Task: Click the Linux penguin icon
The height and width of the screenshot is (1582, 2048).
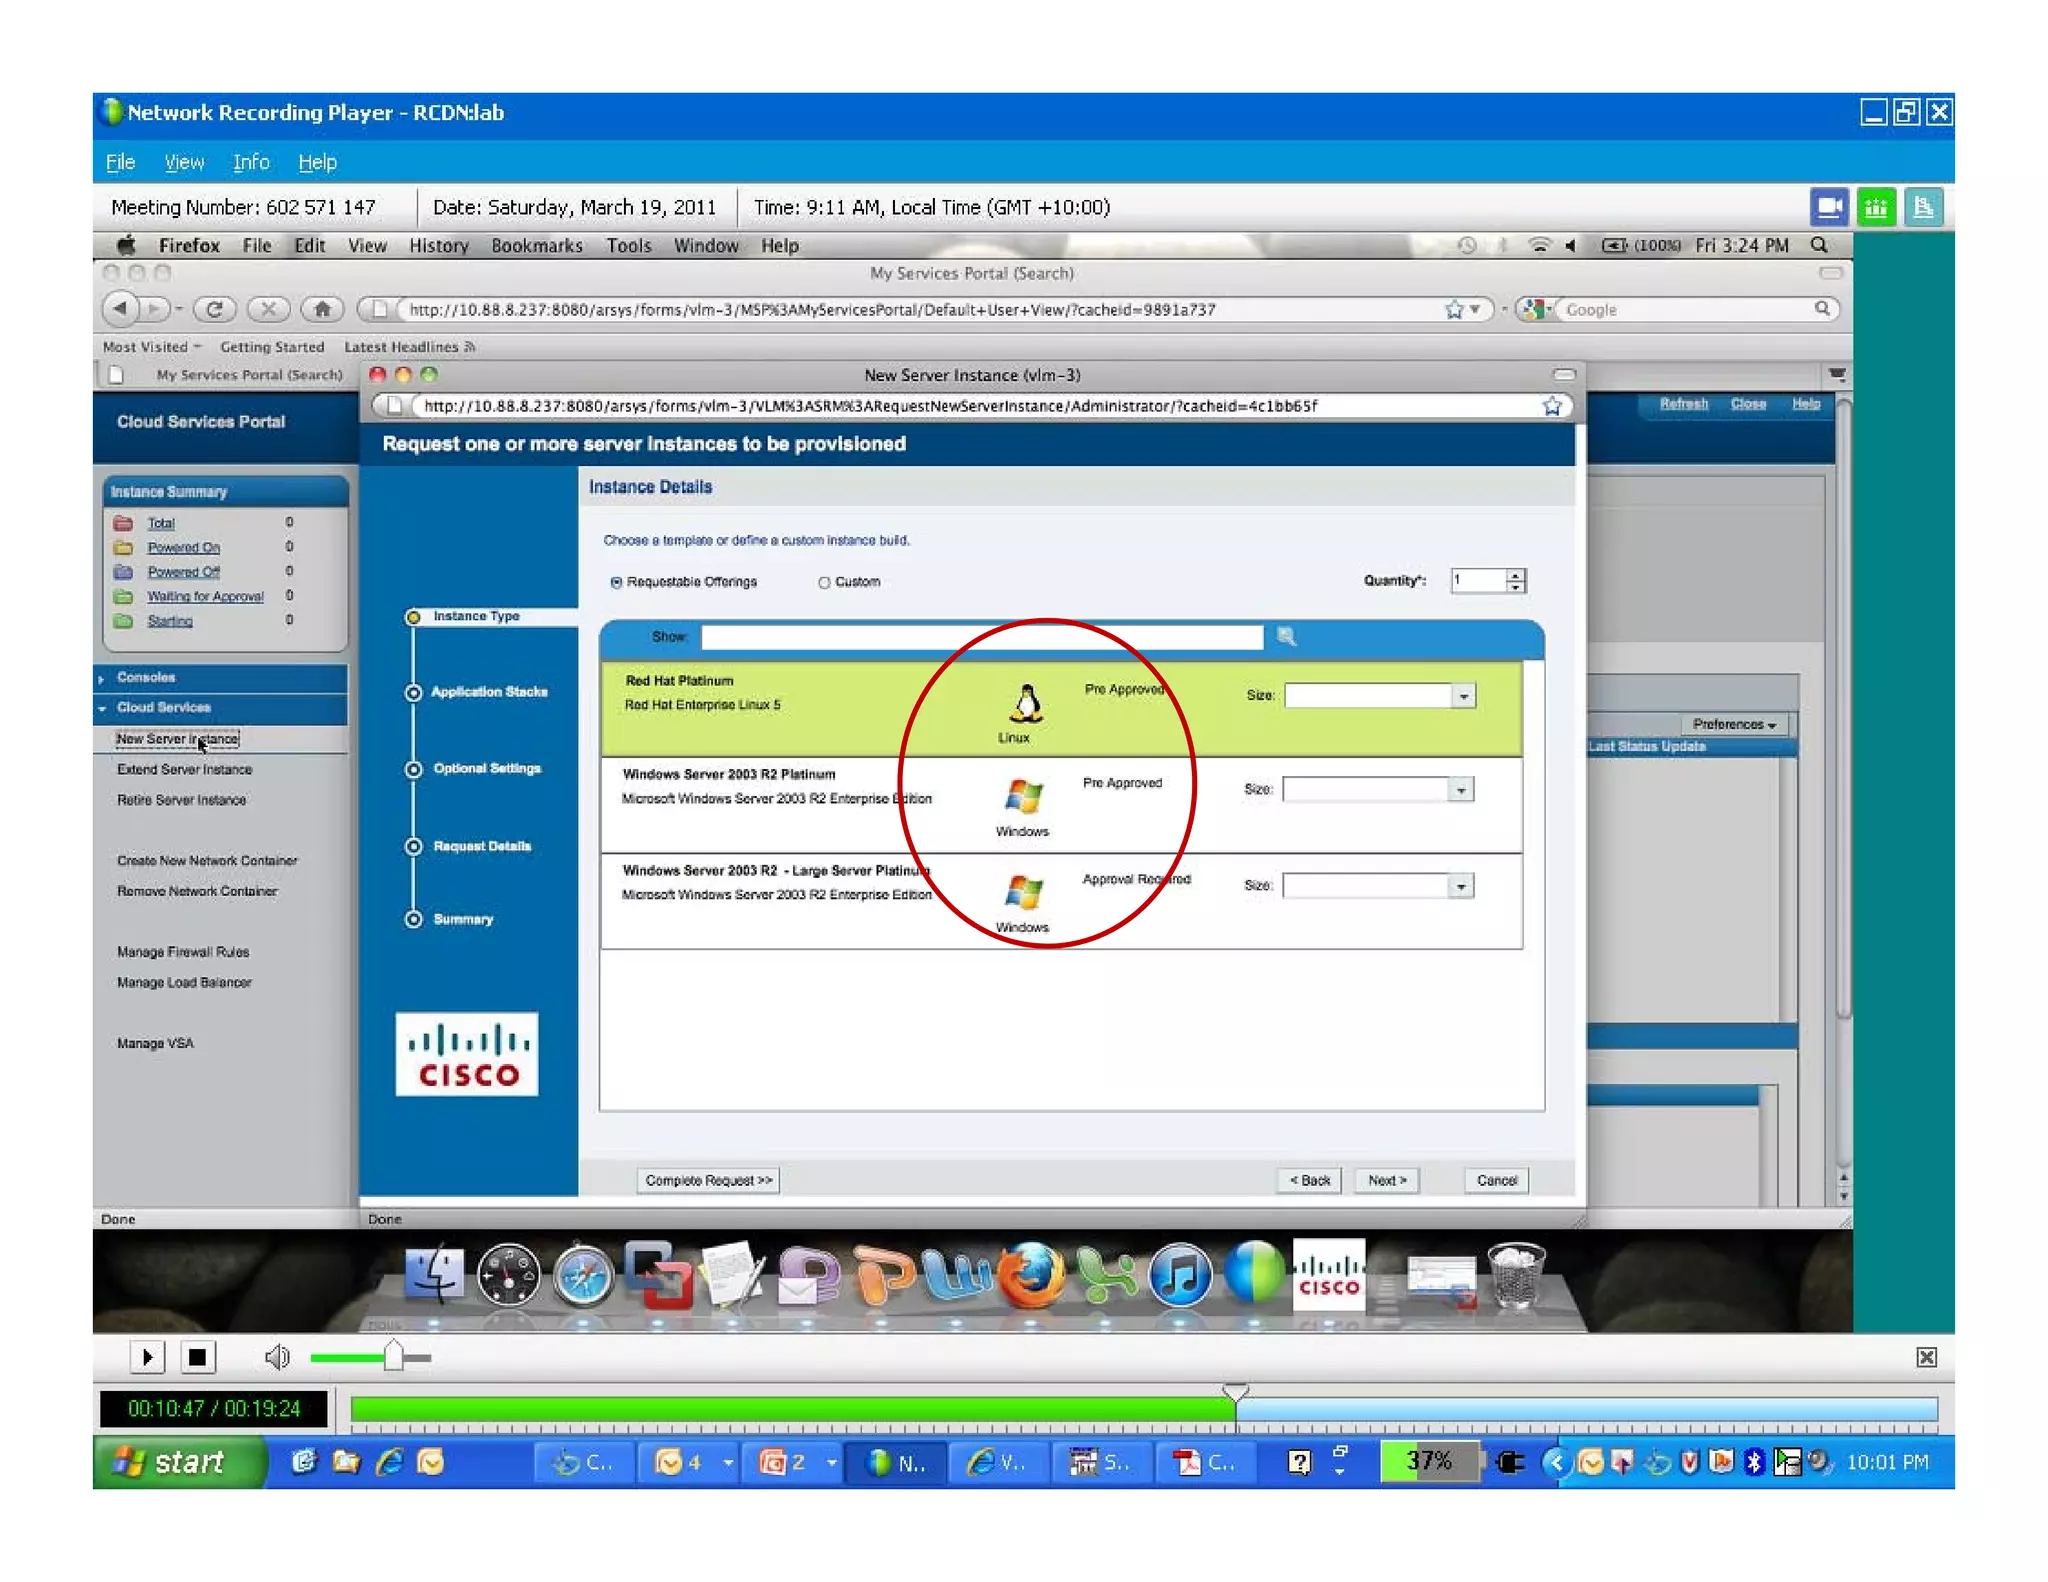Action: (1025, 705)
